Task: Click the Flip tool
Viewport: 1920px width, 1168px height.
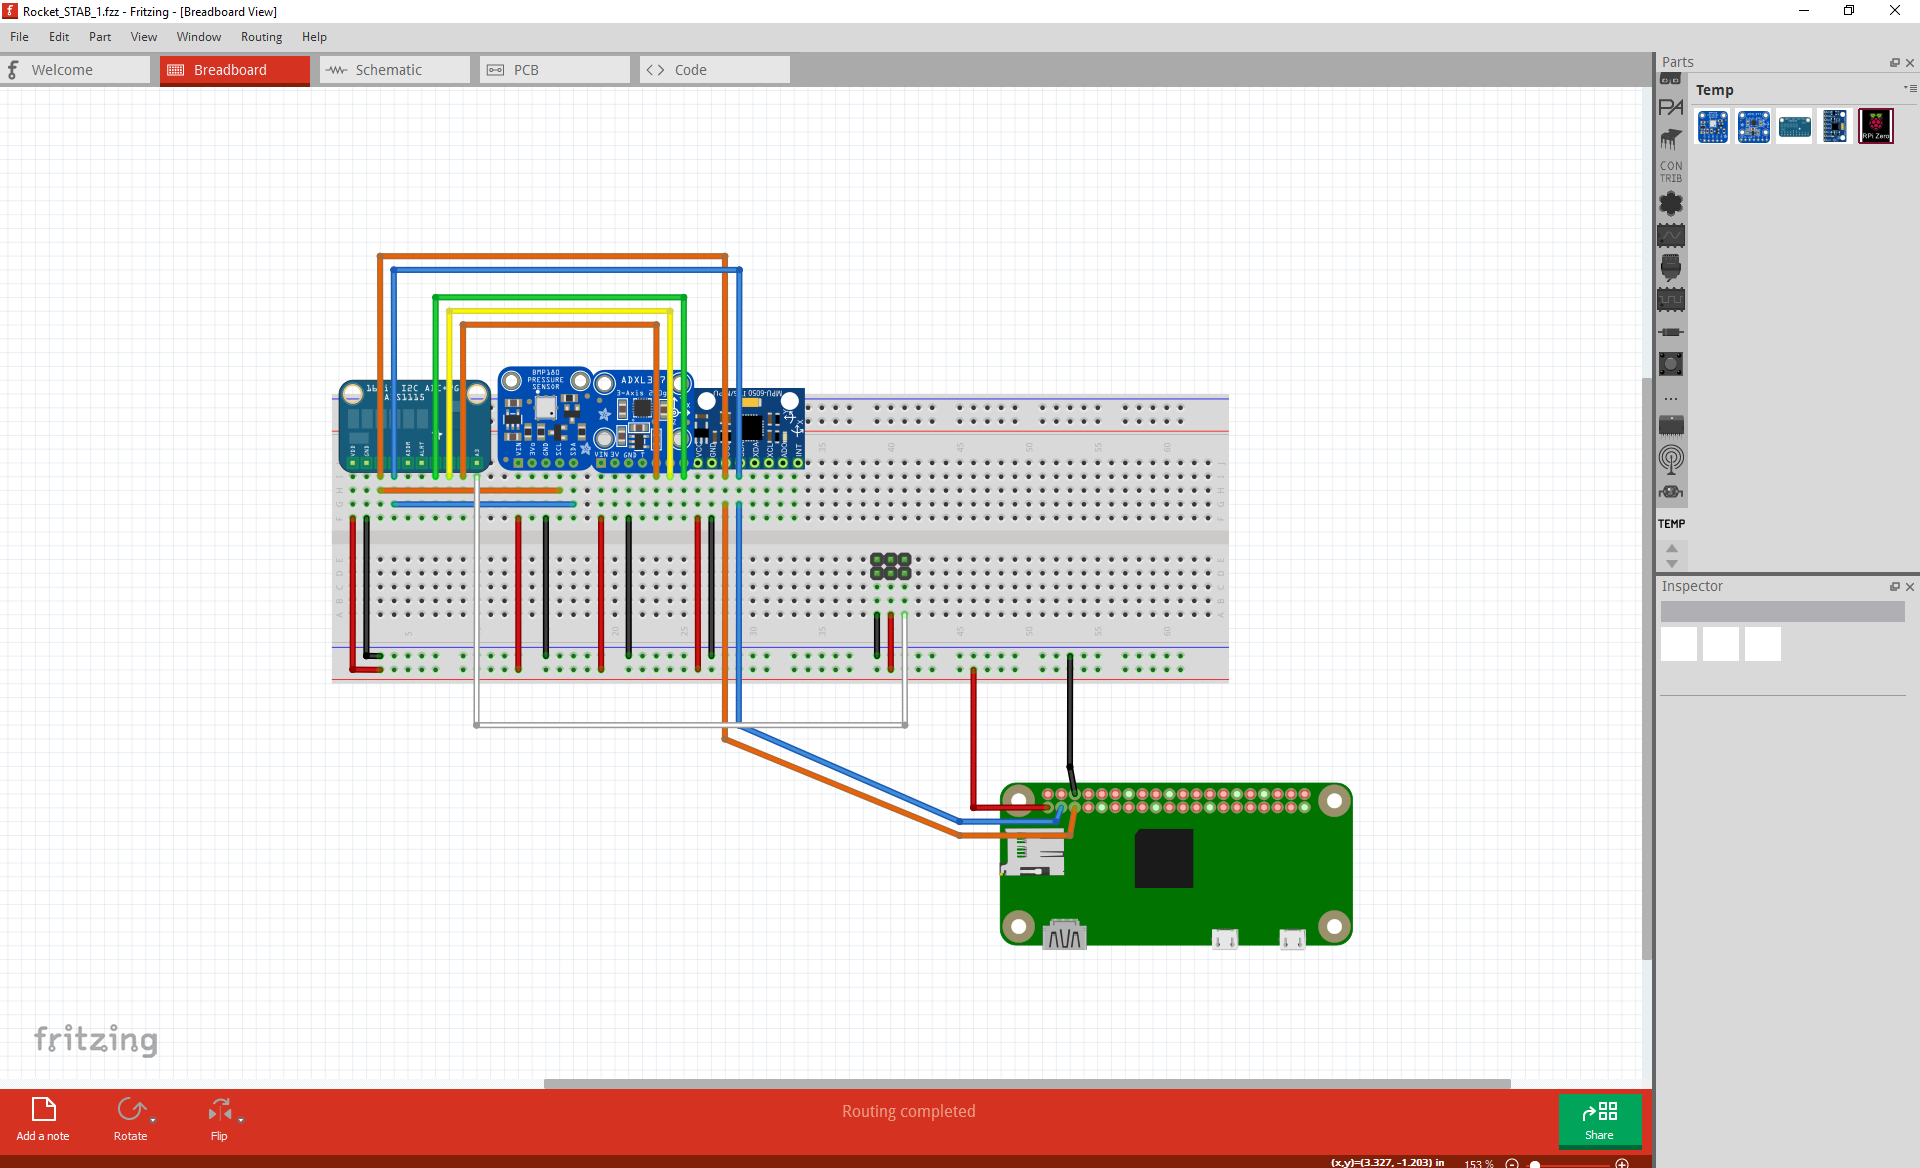Action: [219, 1117]
